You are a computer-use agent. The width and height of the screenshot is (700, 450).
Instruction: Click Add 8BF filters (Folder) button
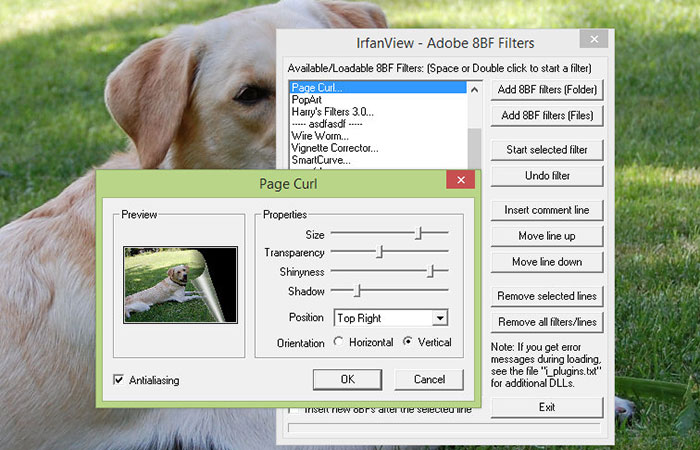click(547, 90)
